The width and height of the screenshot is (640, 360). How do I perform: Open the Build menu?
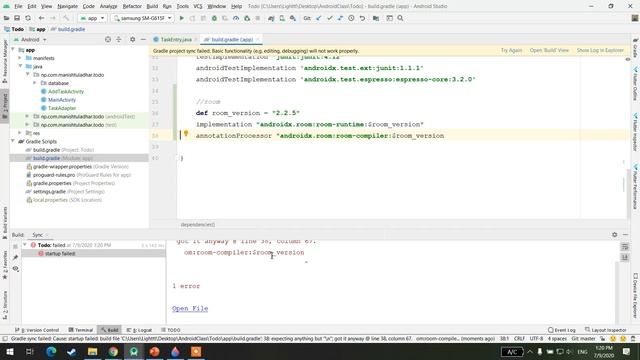[152, 6]
